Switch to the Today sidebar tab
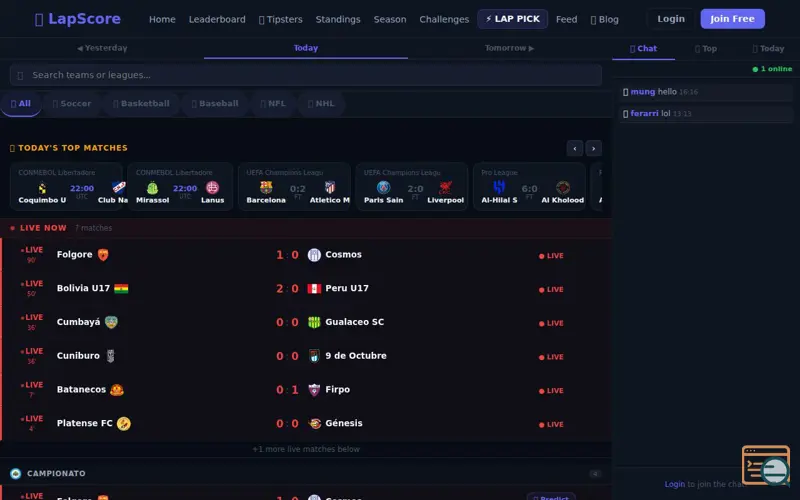 pyautogui.click(x=768, y=48)
